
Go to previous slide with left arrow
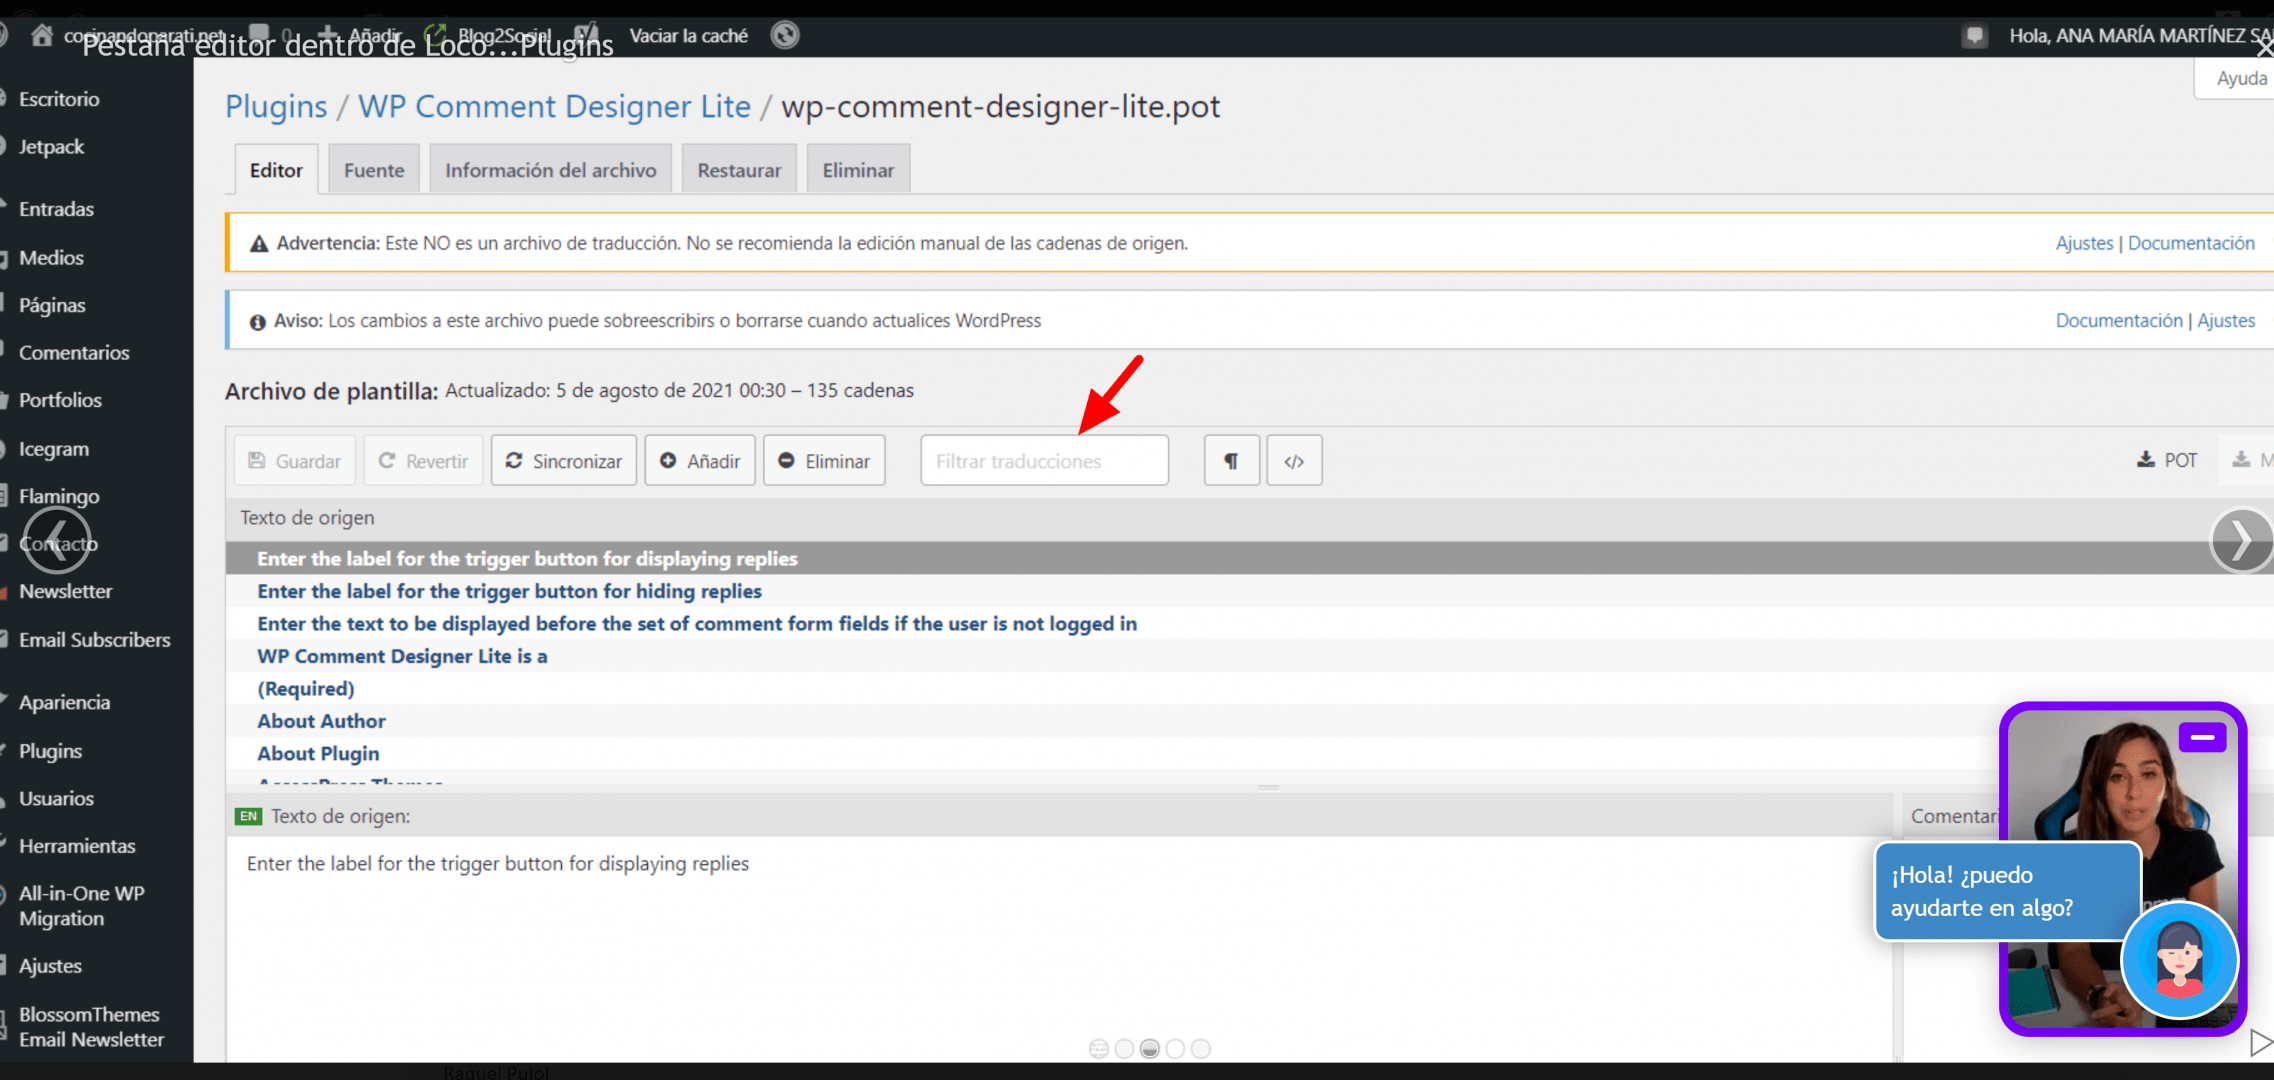tap(57, 541)
